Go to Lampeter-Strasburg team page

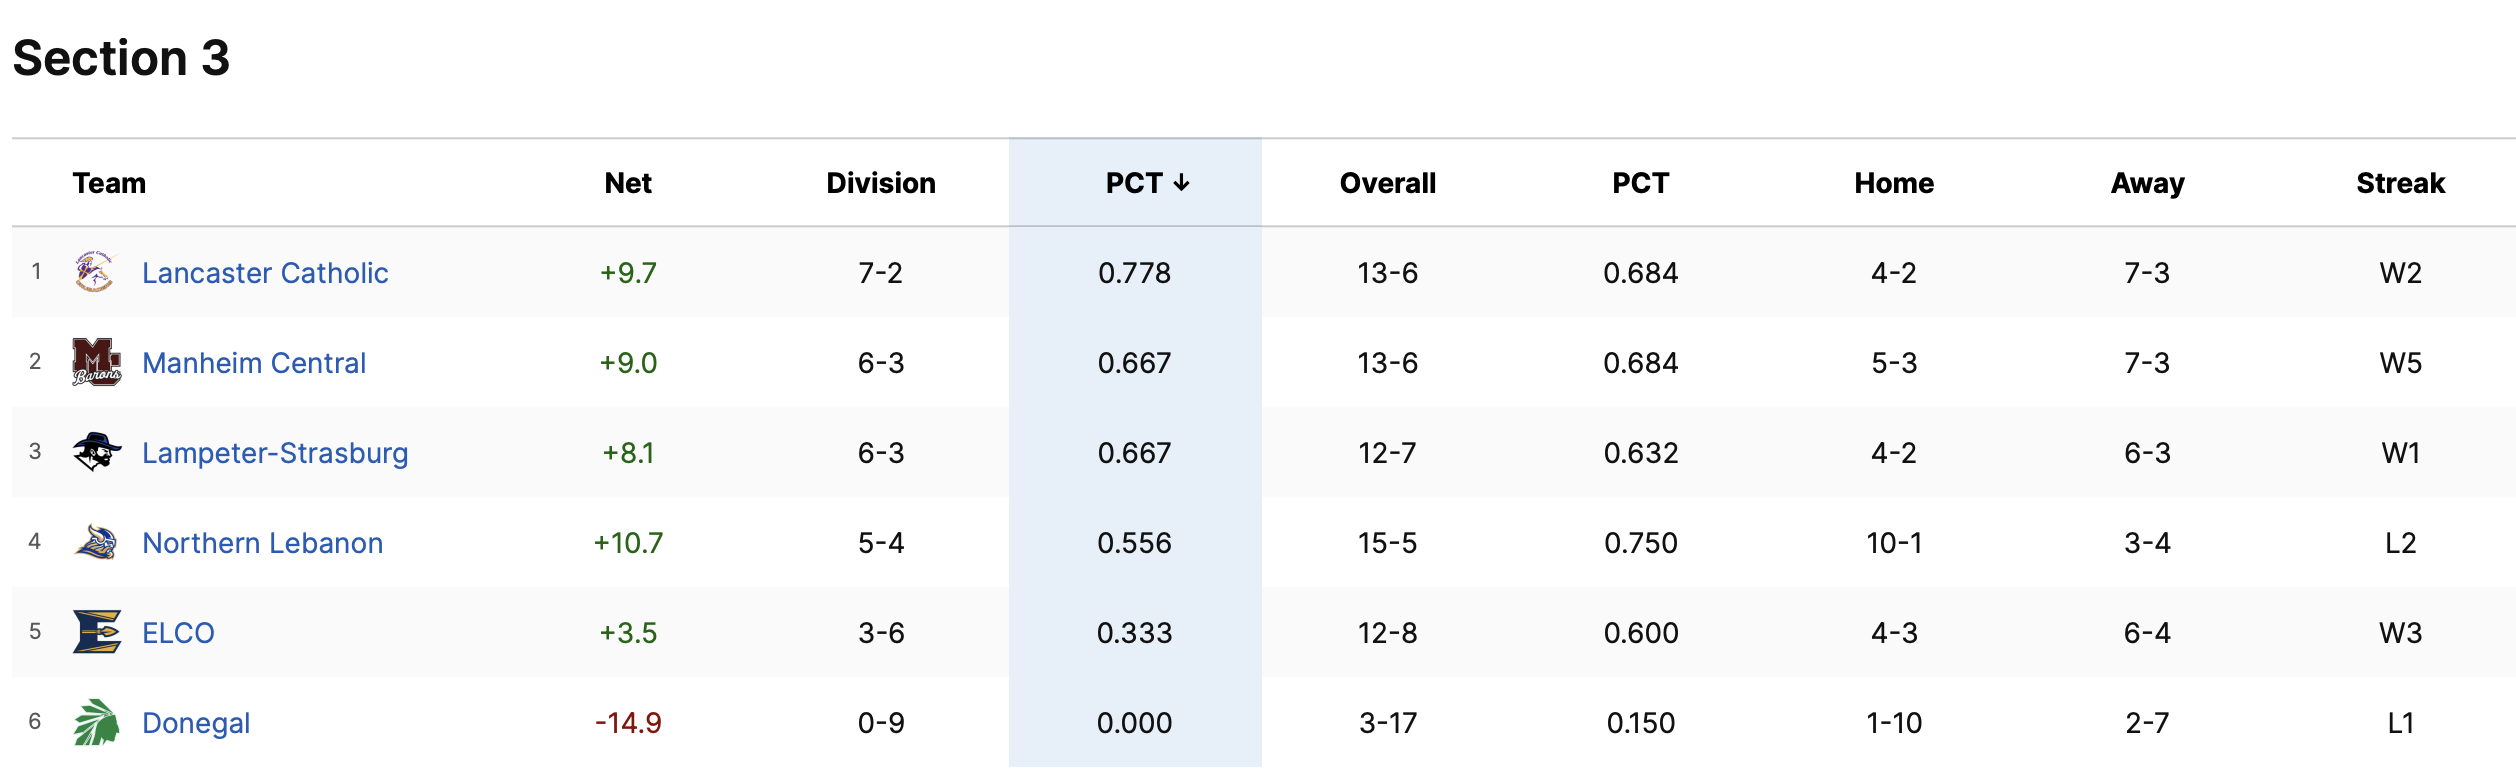tap(275, 453)
